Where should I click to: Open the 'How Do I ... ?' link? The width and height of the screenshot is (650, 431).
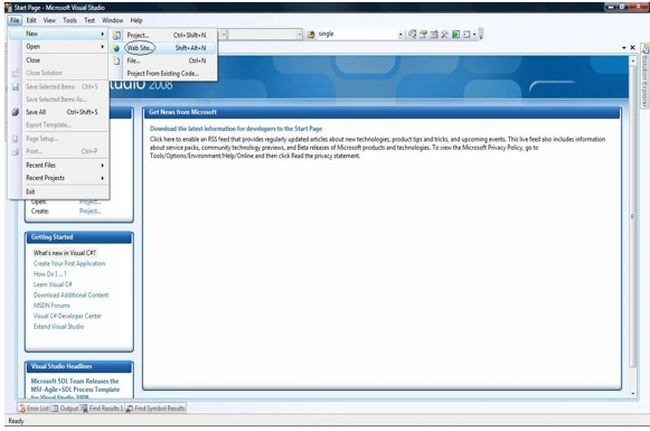point(50,274)
